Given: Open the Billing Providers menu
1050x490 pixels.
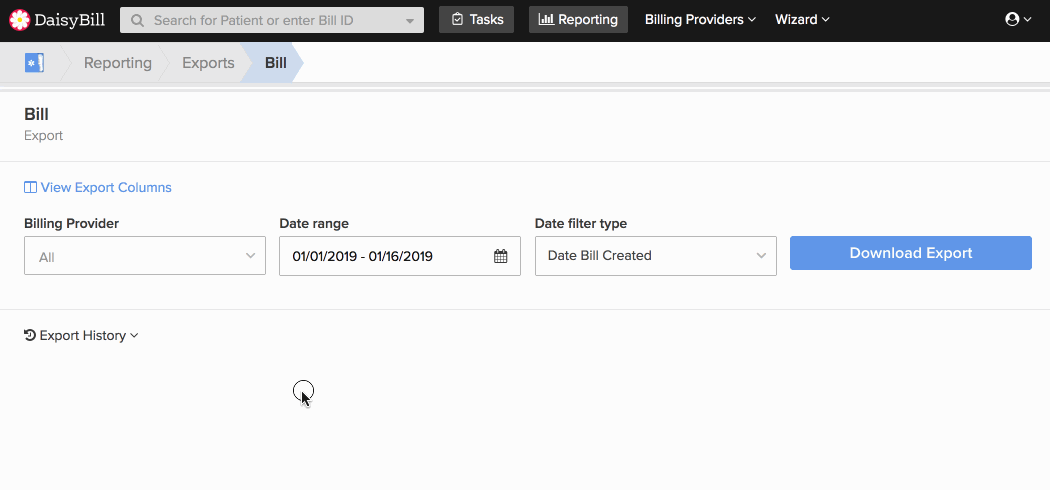Looking at the screenshot, I should (700, 19).
